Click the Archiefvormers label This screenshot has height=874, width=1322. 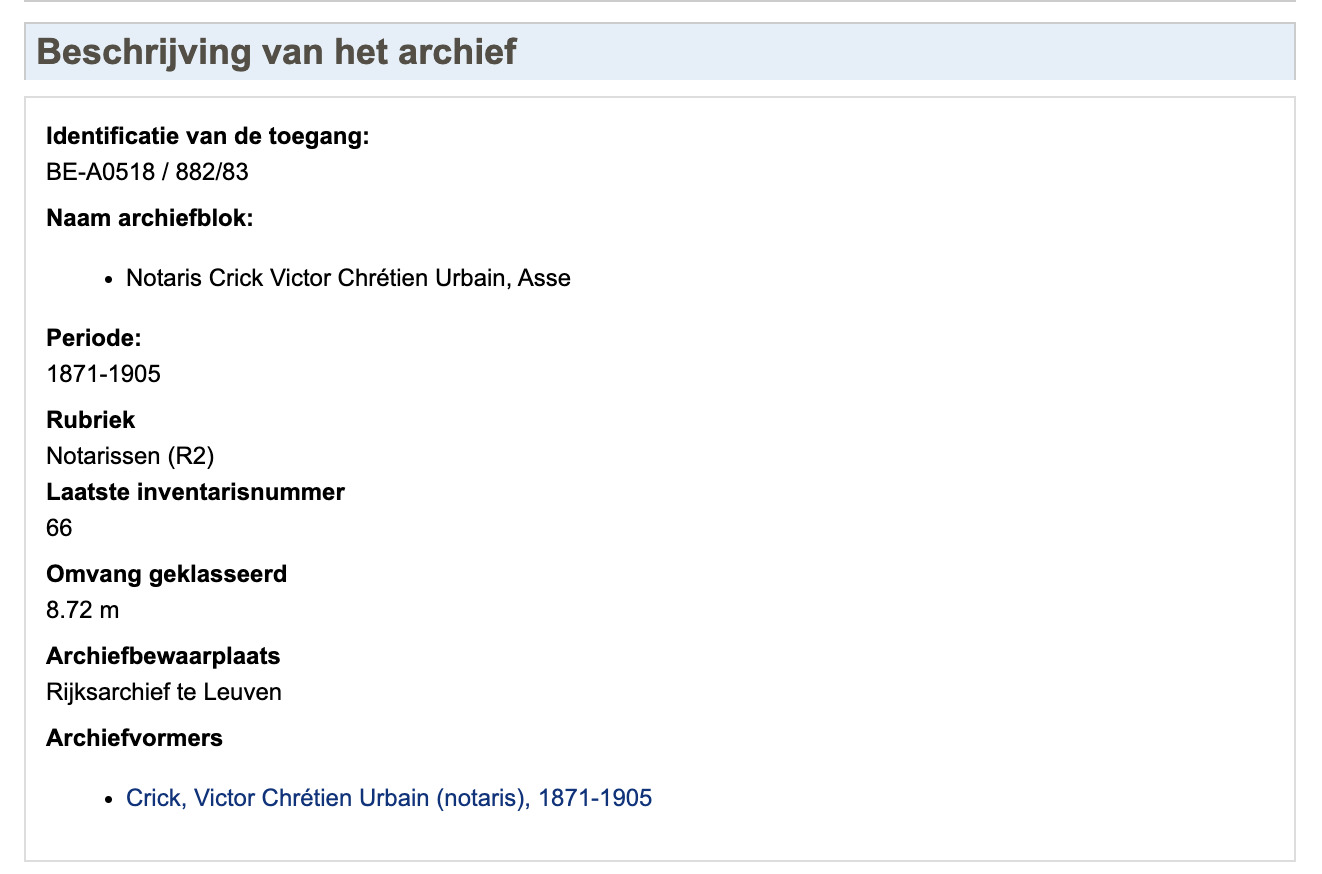[134, 738]
